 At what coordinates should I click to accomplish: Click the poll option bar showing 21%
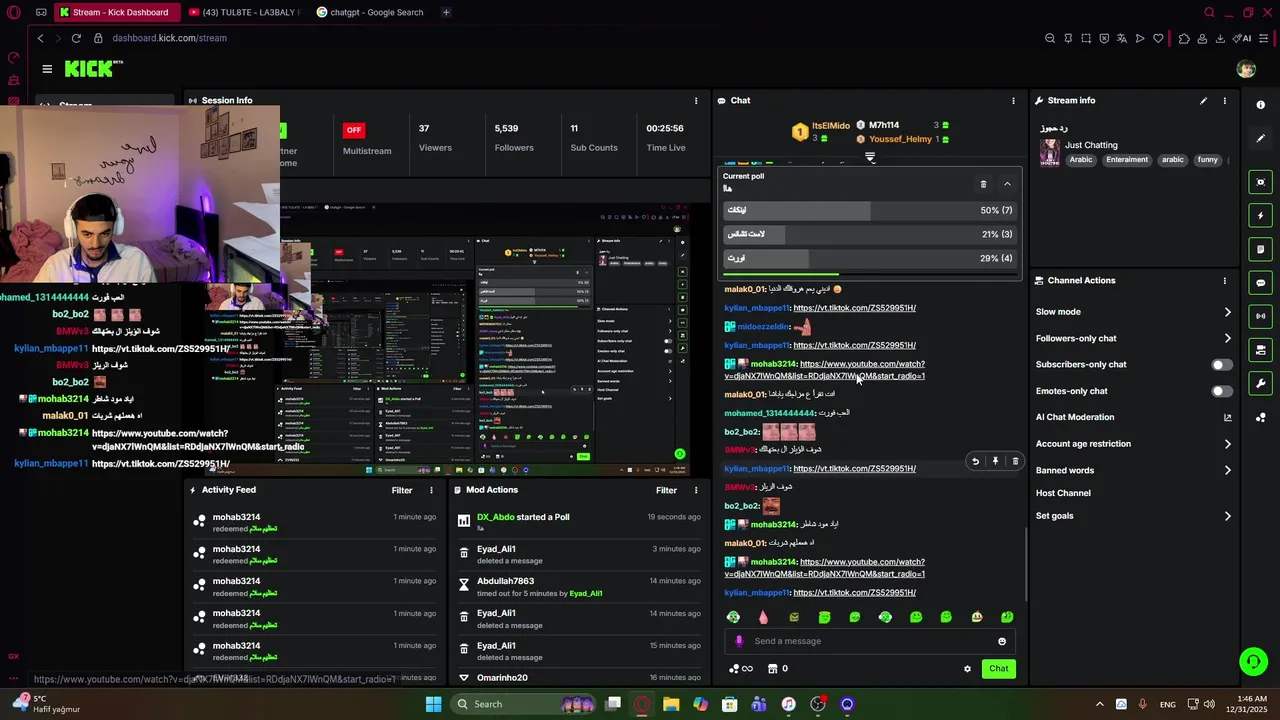(869, 234)
